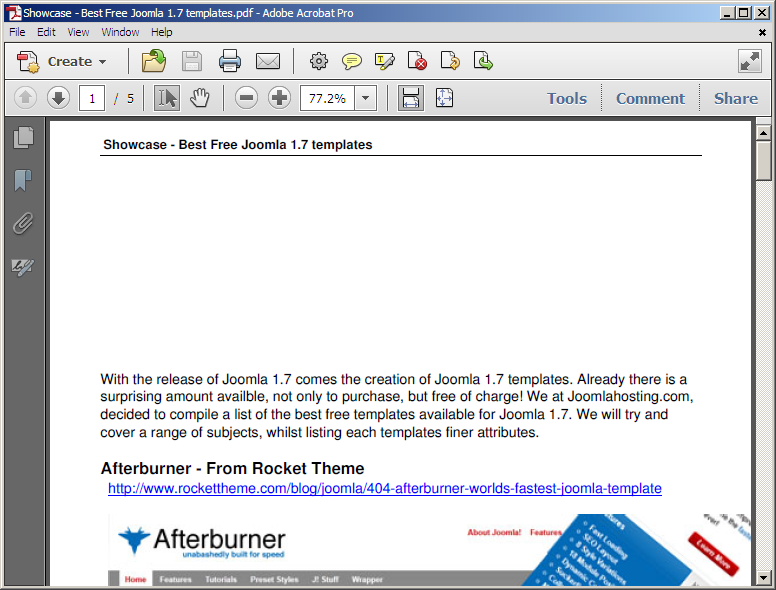Choose the Select text tool
The image size is (776, 590).
[x=167, y=98]
